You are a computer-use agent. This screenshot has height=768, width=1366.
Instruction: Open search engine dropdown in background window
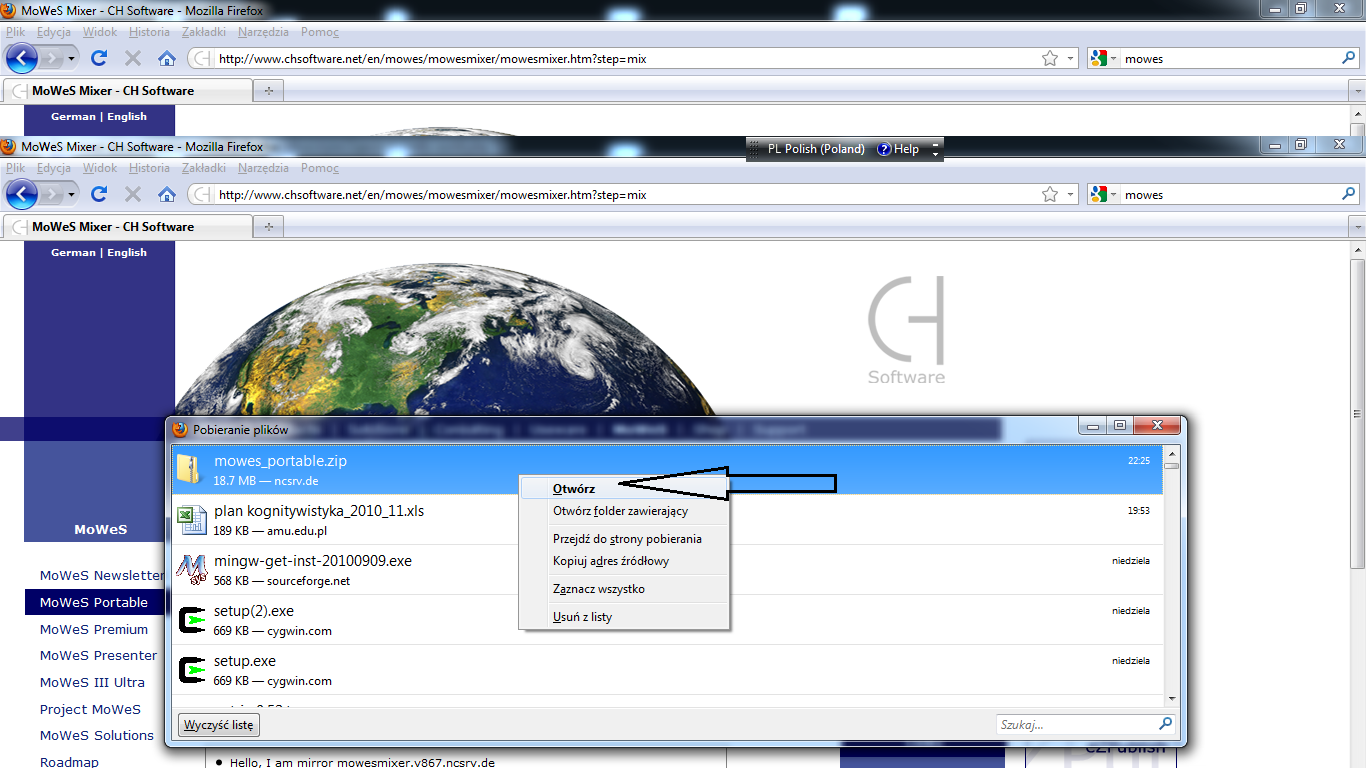[1114, 59]
